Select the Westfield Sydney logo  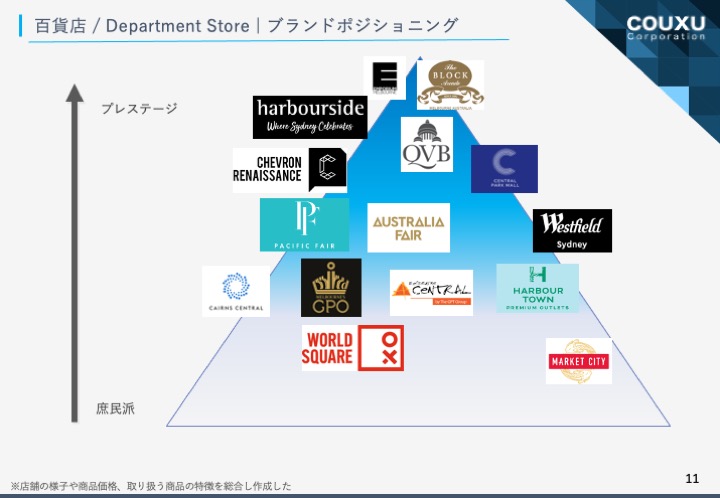(x=572, y=231)
